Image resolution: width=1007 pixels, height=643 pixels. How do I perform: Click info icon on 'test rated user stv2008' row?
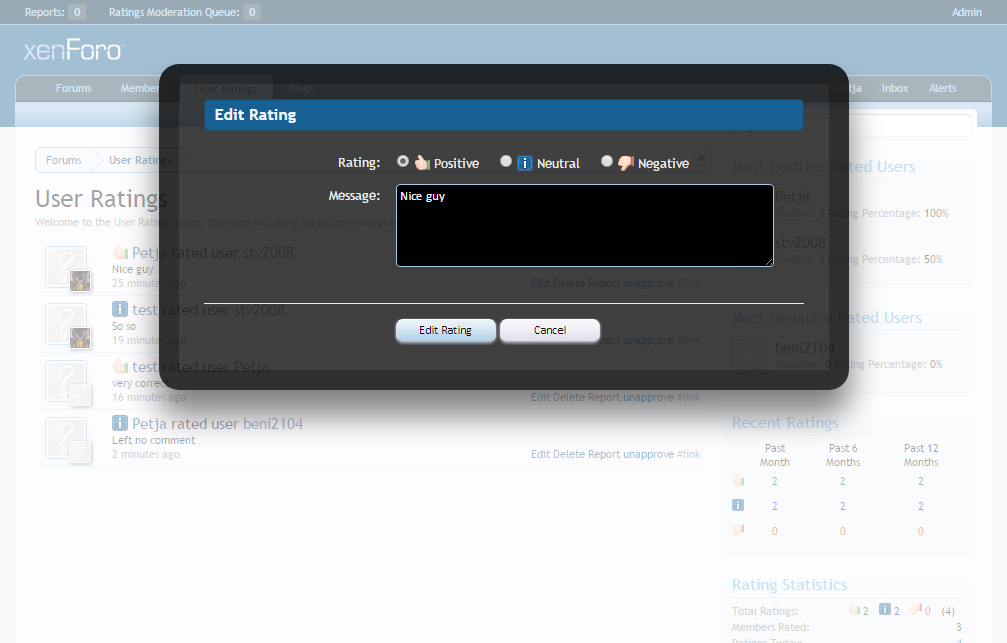tap(120, 309)
